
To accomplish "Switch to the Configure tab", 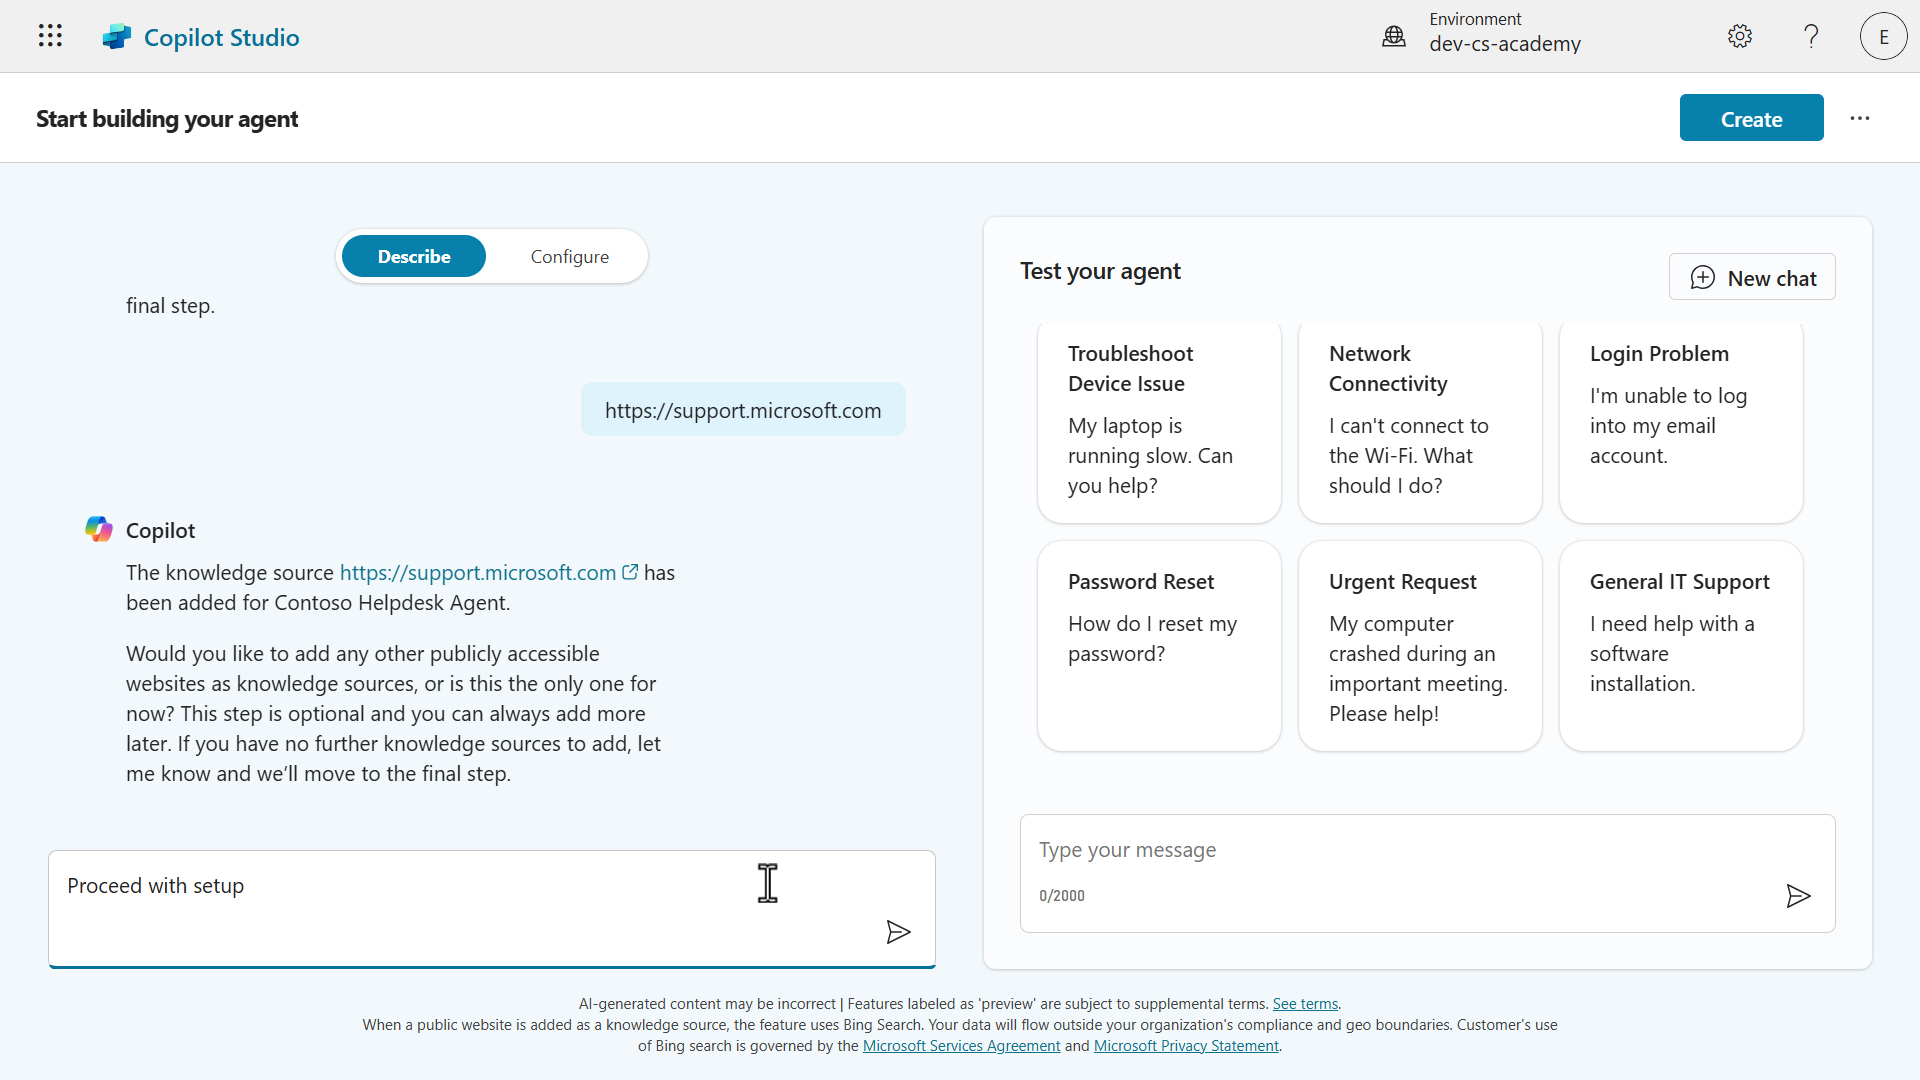I will (569, 257).
